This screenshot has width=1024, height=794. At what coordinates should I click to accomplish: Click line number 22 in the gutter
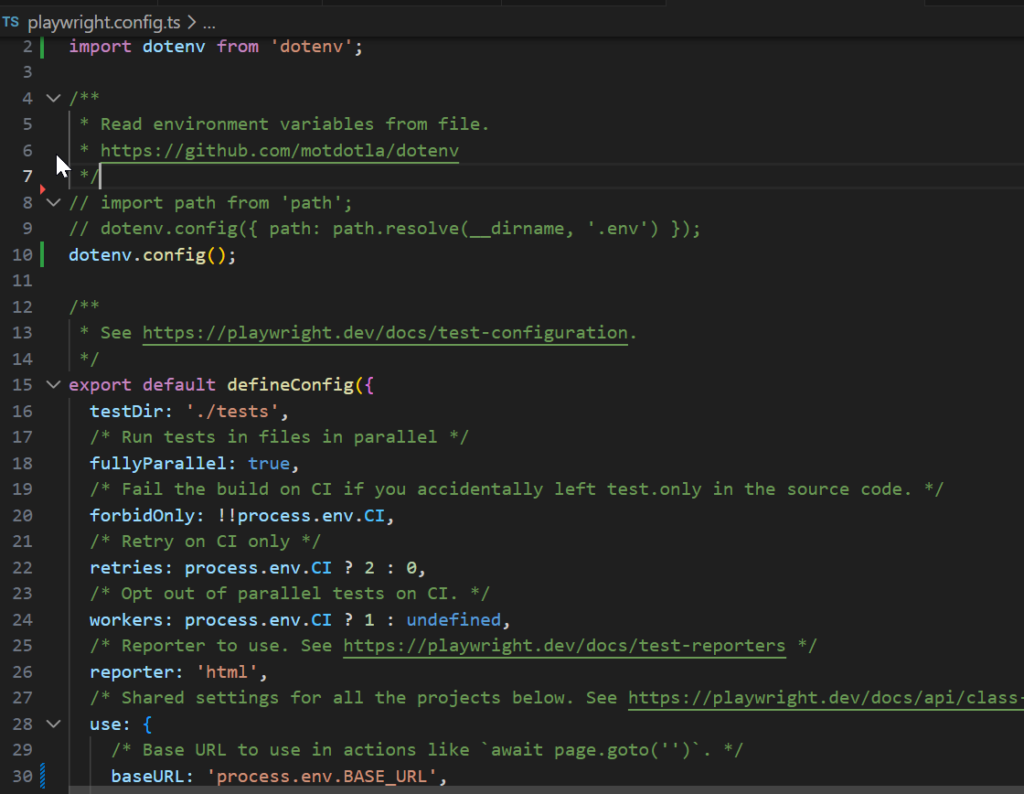22,567
